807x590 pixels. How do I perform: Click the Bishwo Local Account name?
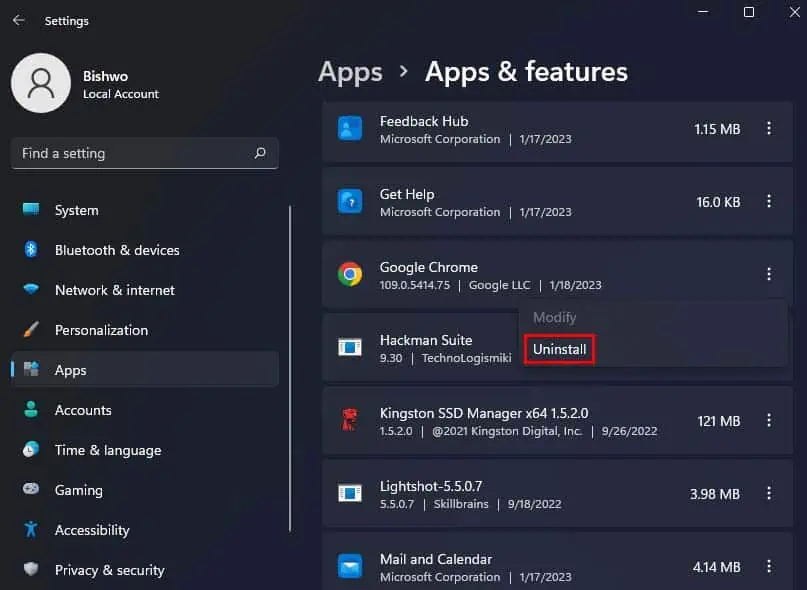click(120, 84)
